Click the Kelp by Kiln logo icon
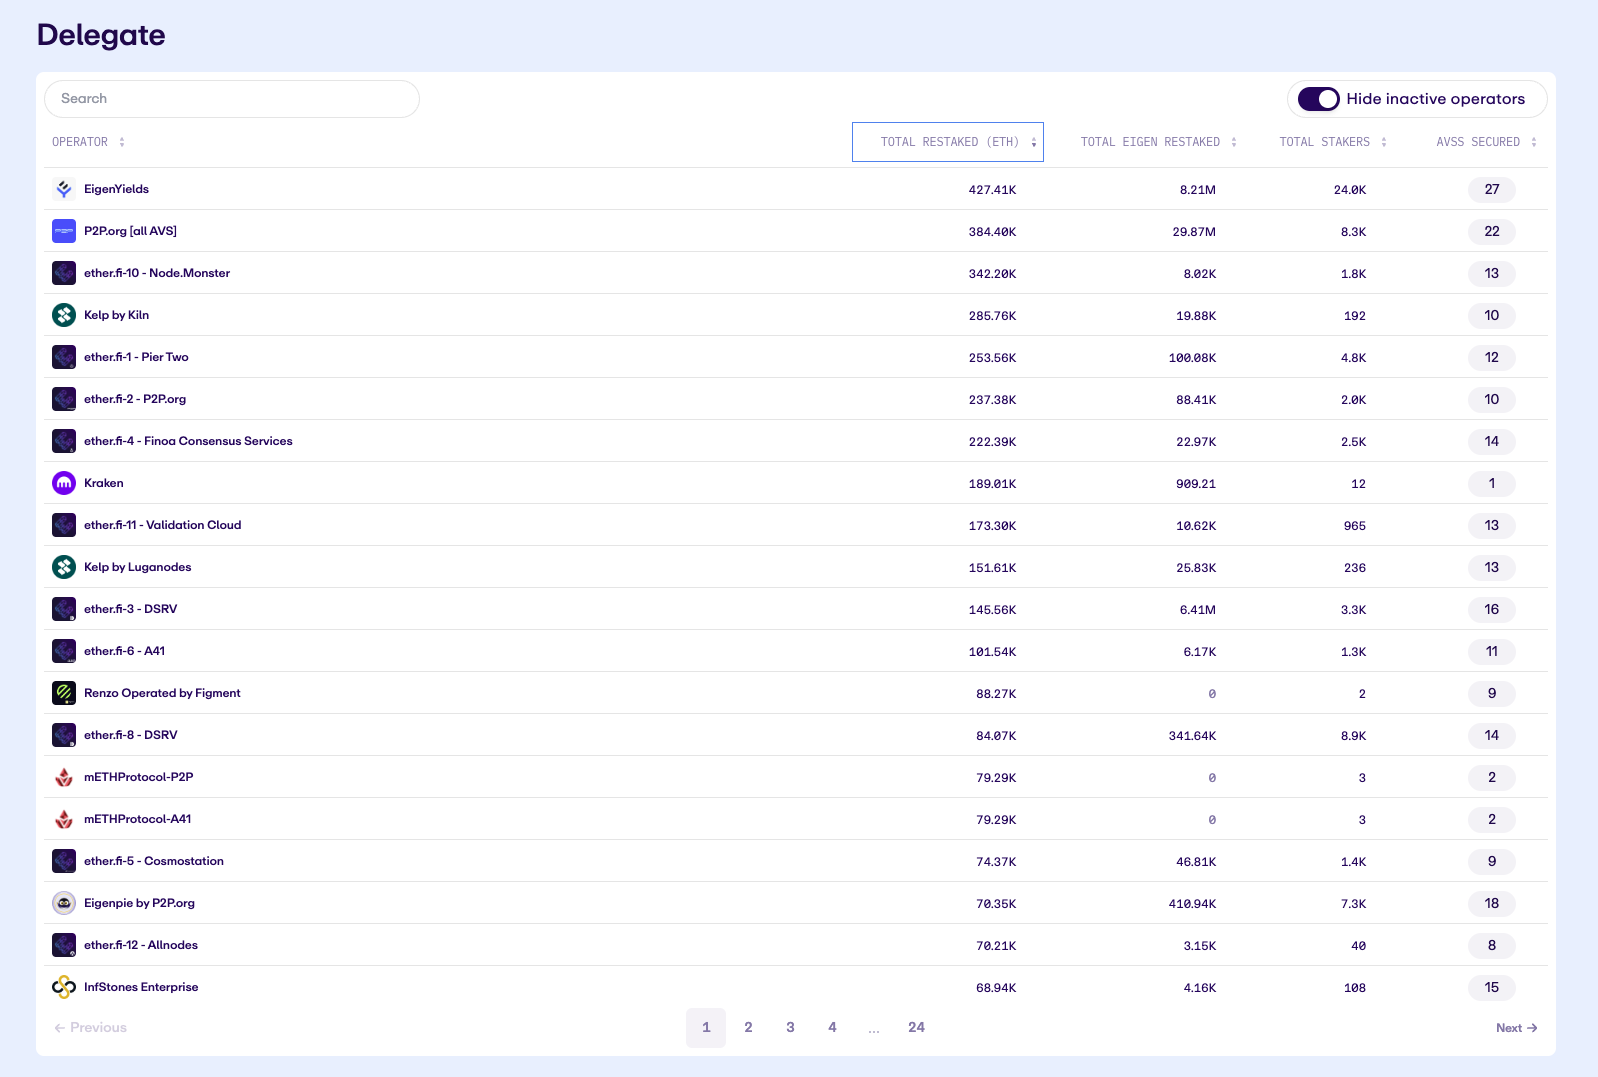This screenshot has height=1077, width=1598. coord(64,315)
